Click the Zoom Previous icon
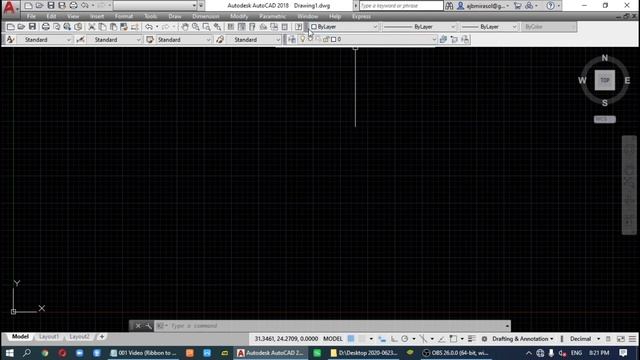Screen dimensions: 640x360 (218, 27)
